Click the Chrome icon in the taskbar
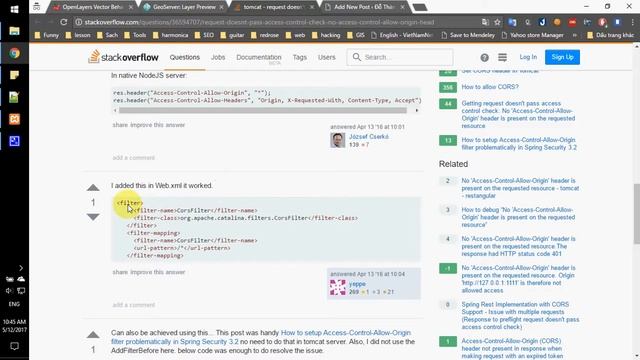Viewport: 640px width, 360px height. pos(14,53)
